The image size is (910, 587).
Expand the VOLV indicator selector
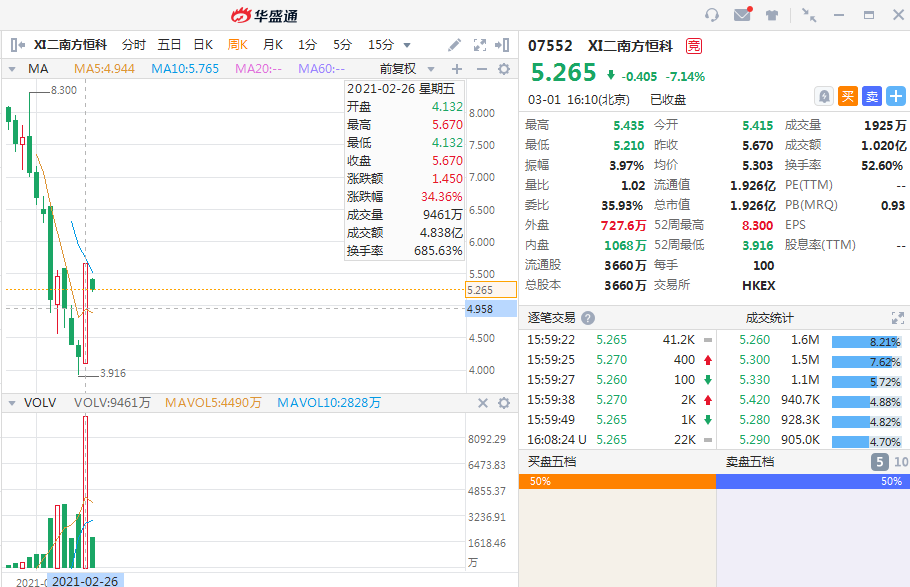12,403
